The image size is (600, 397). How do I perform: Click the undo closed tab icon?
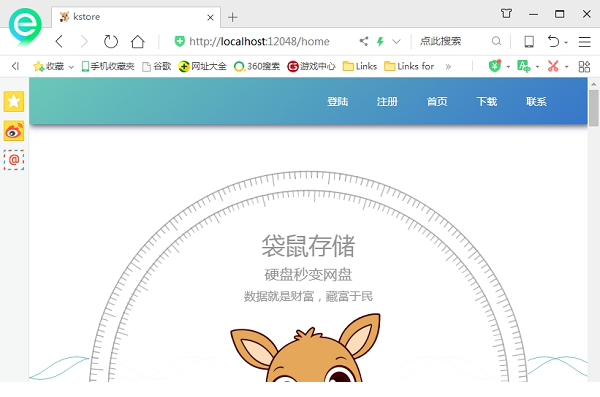pos(553,41)
